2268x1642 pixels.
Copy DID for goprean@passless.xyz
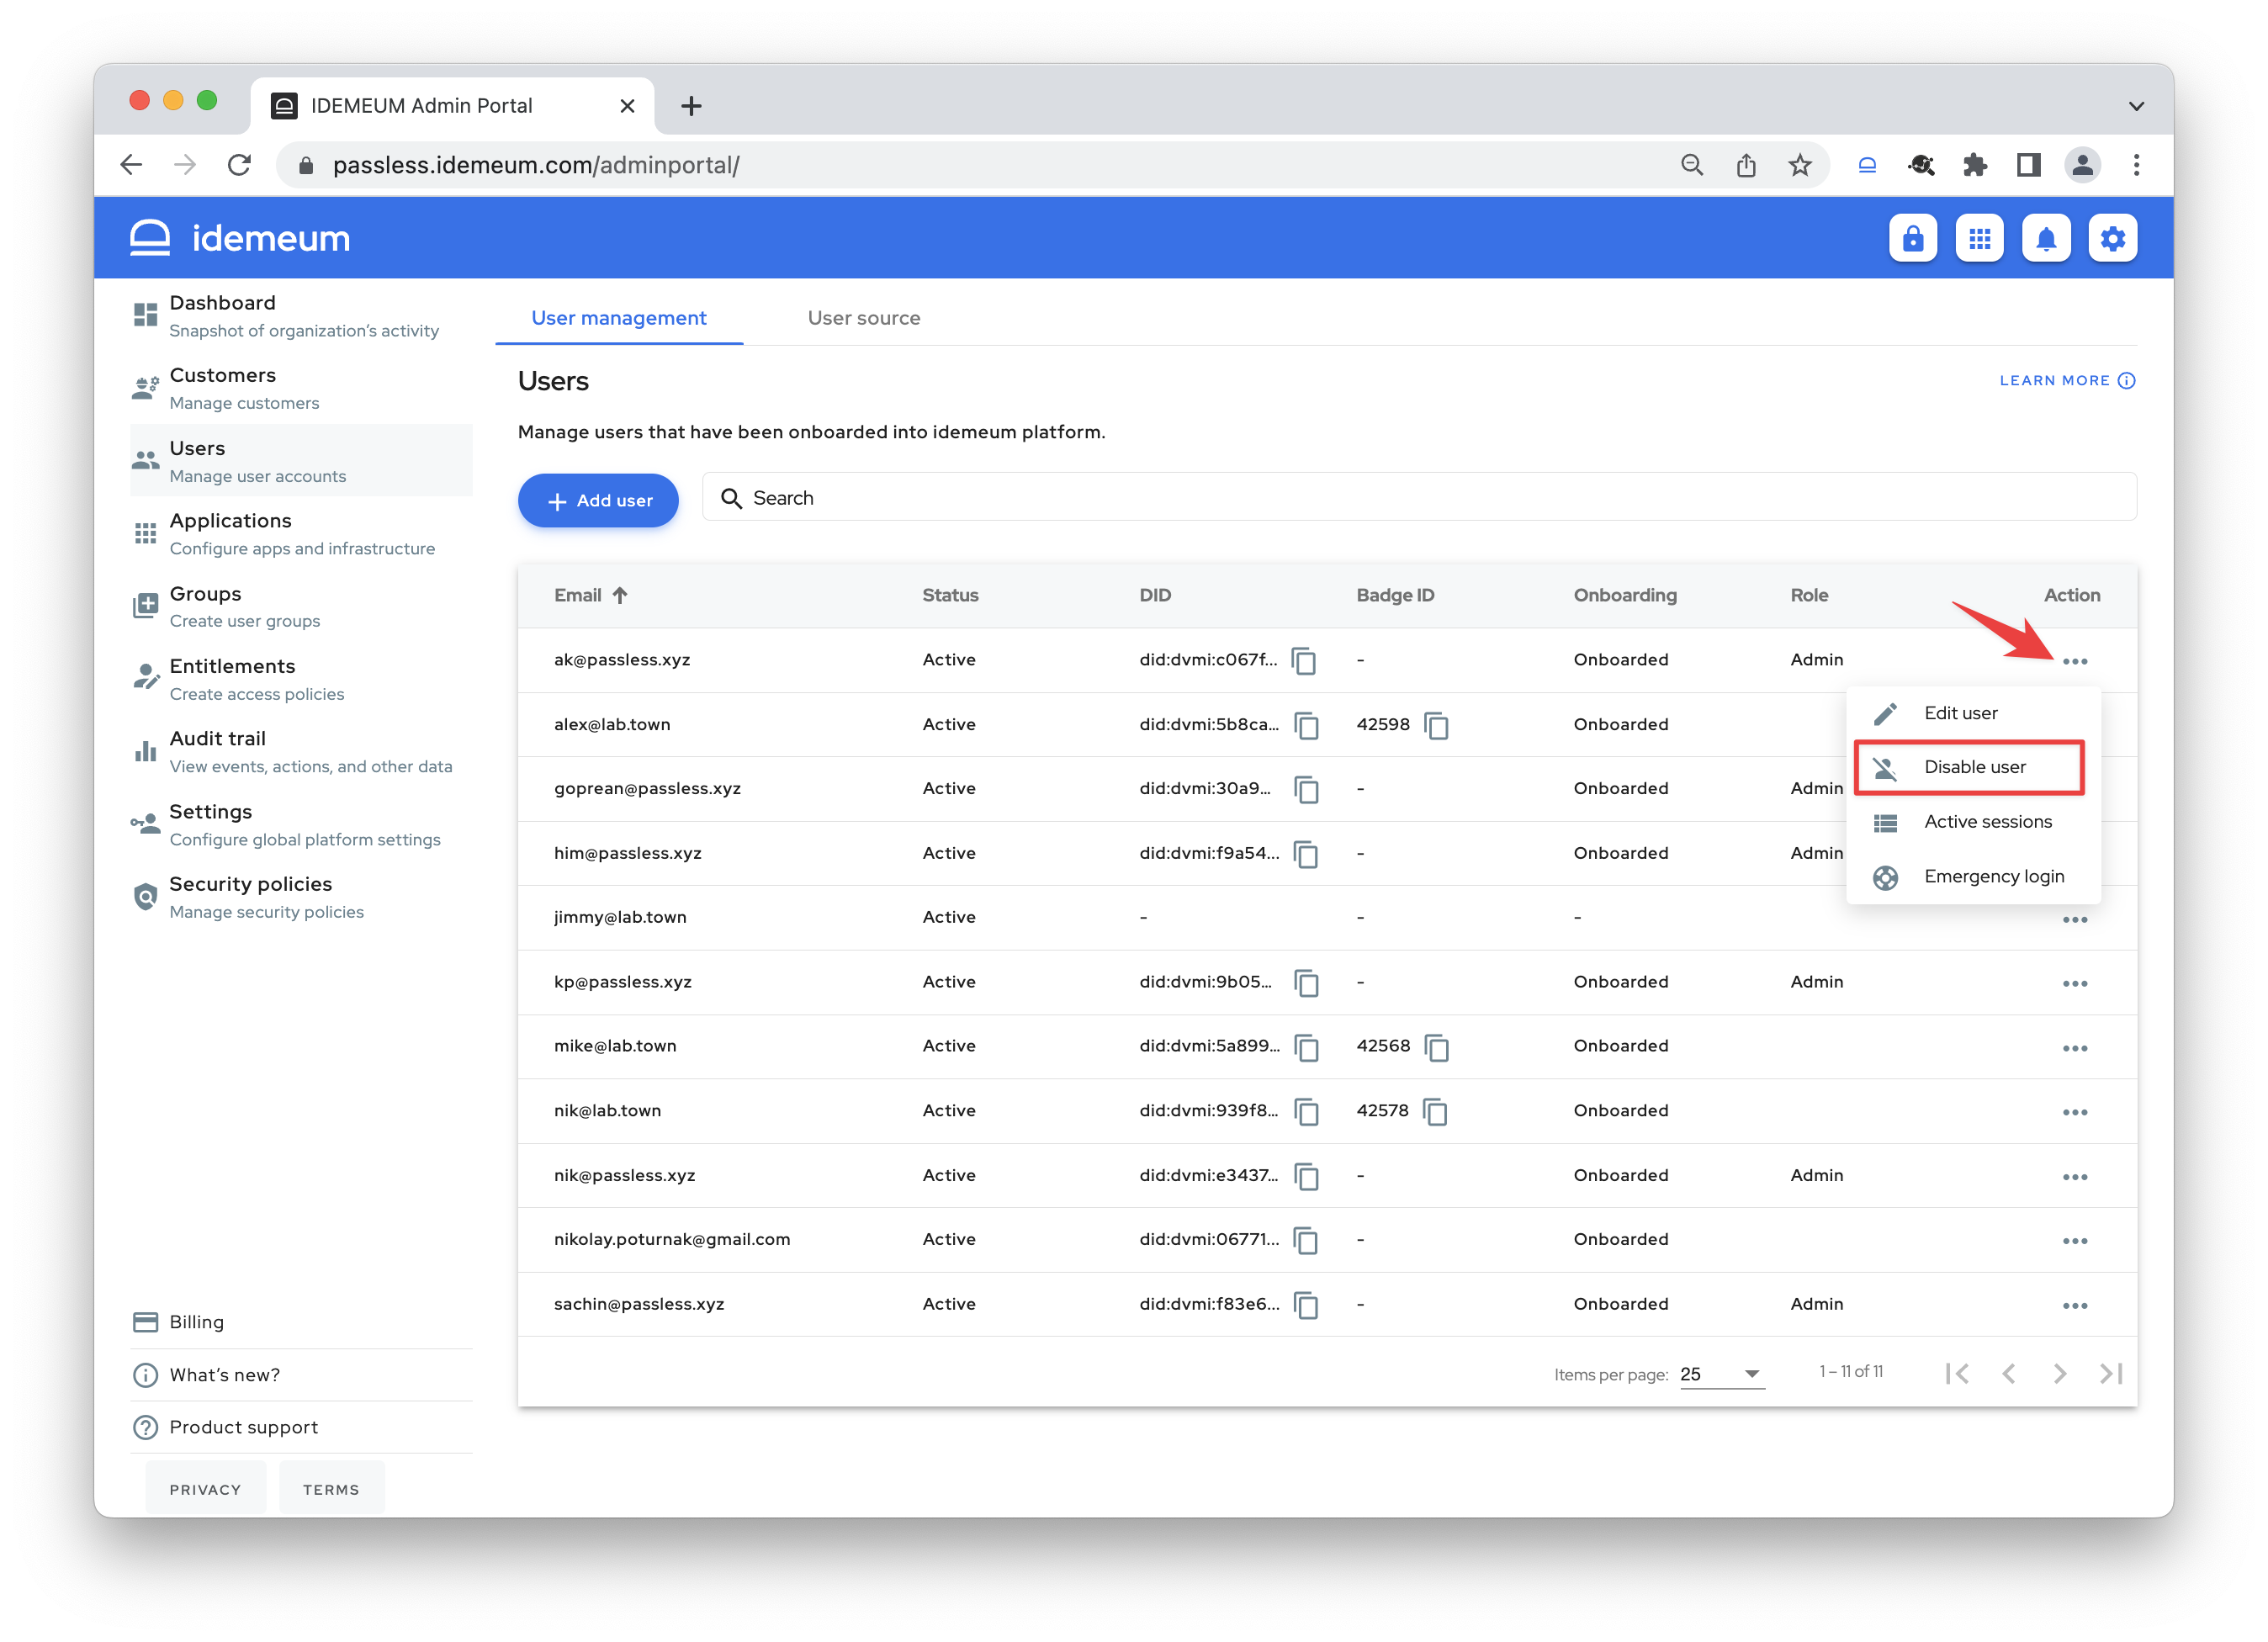(1306, 790)
